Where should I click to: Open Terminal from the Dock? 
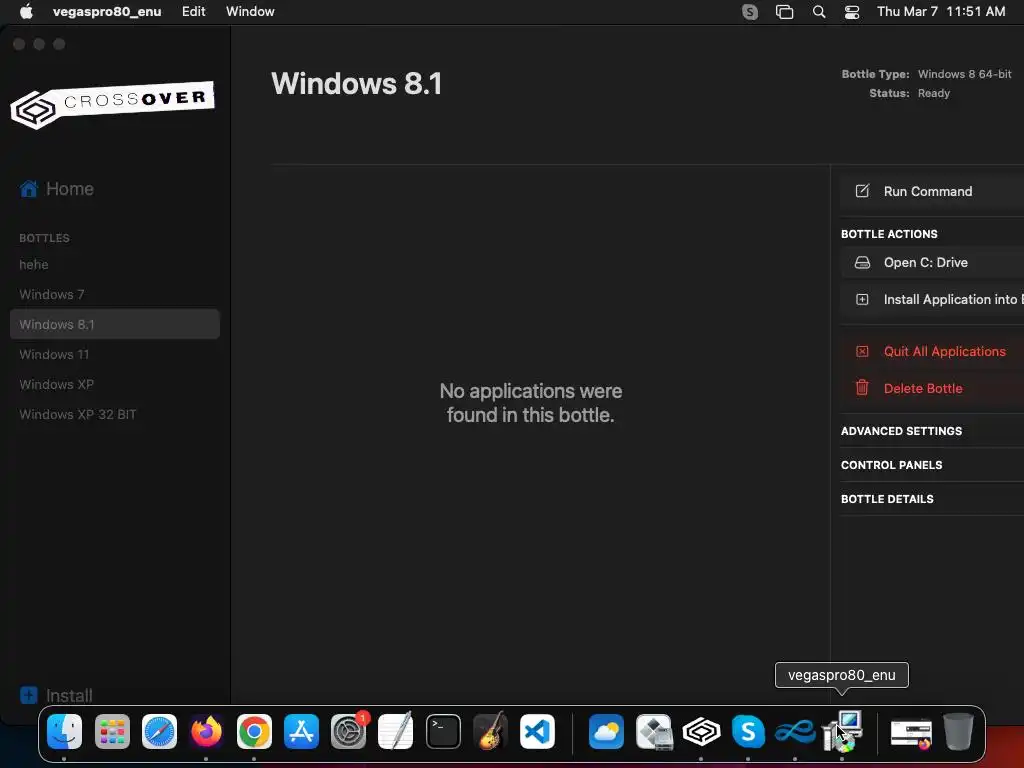[443, 731]
